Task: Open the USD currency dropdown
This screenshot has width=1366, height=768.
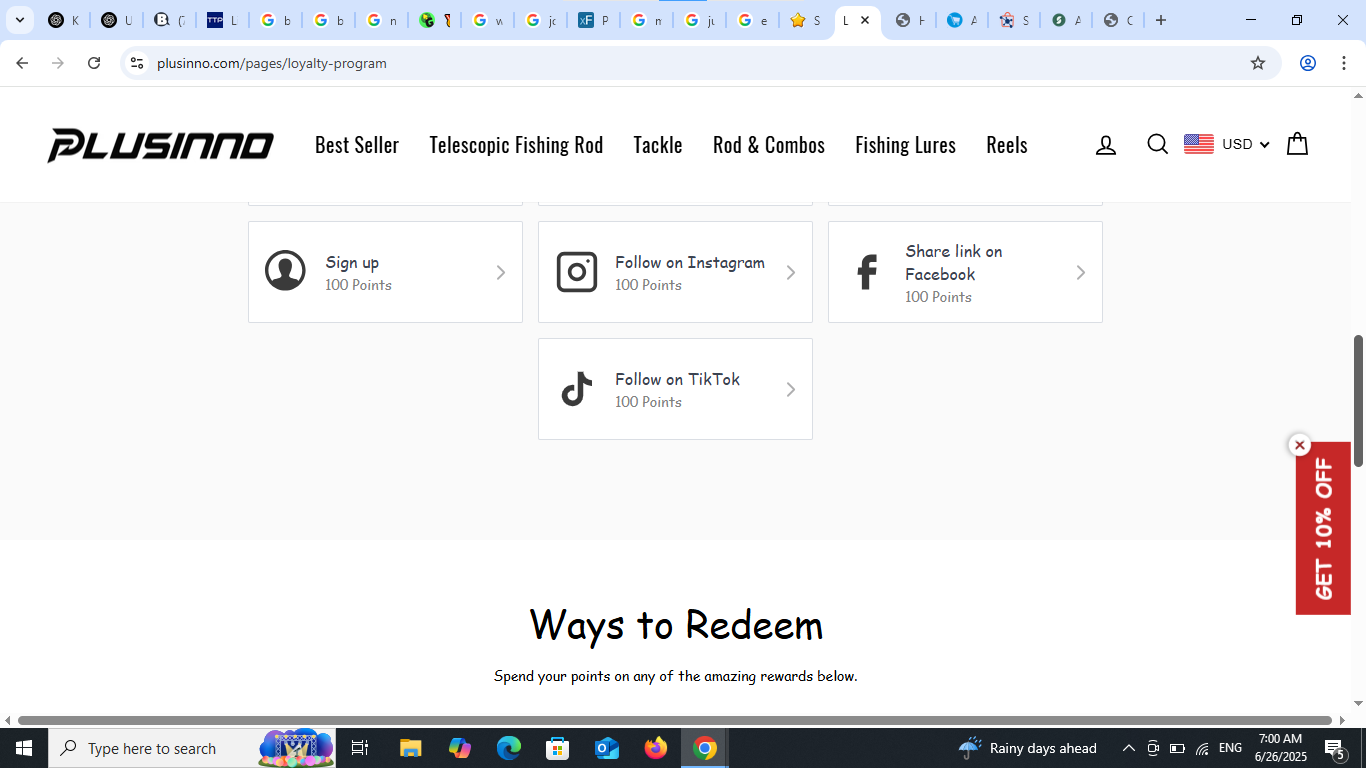Action: coord(1245,144)
